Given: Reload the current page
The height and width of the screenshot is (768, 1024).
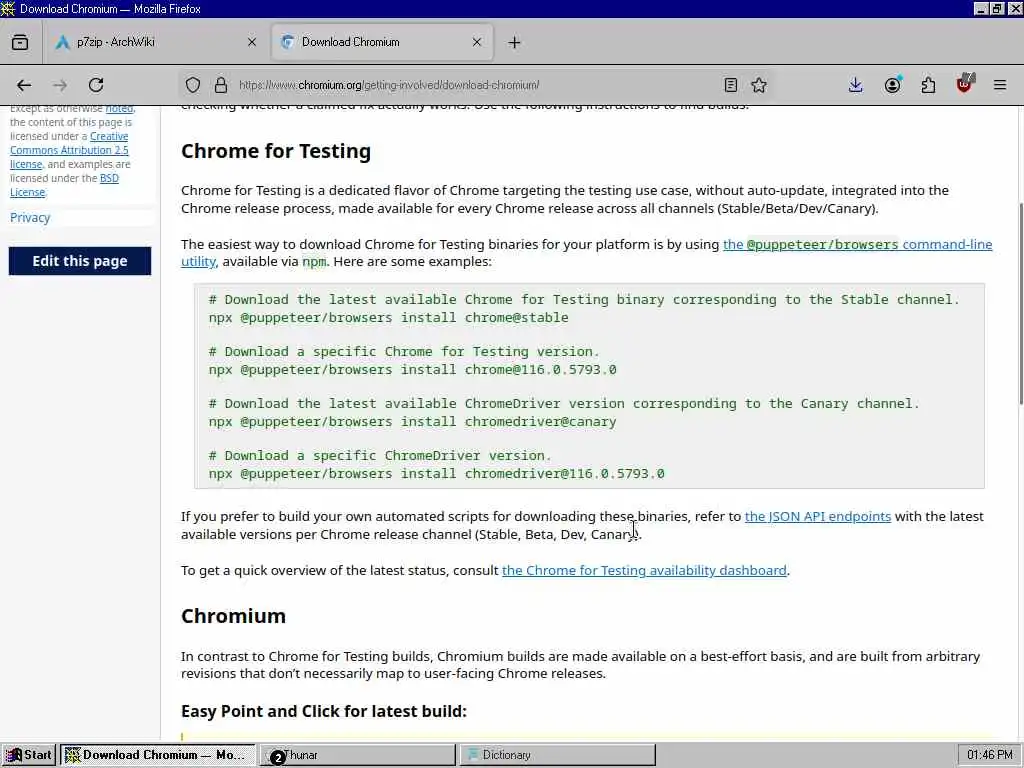Looking at the screenshot, I should pos(96,85).
